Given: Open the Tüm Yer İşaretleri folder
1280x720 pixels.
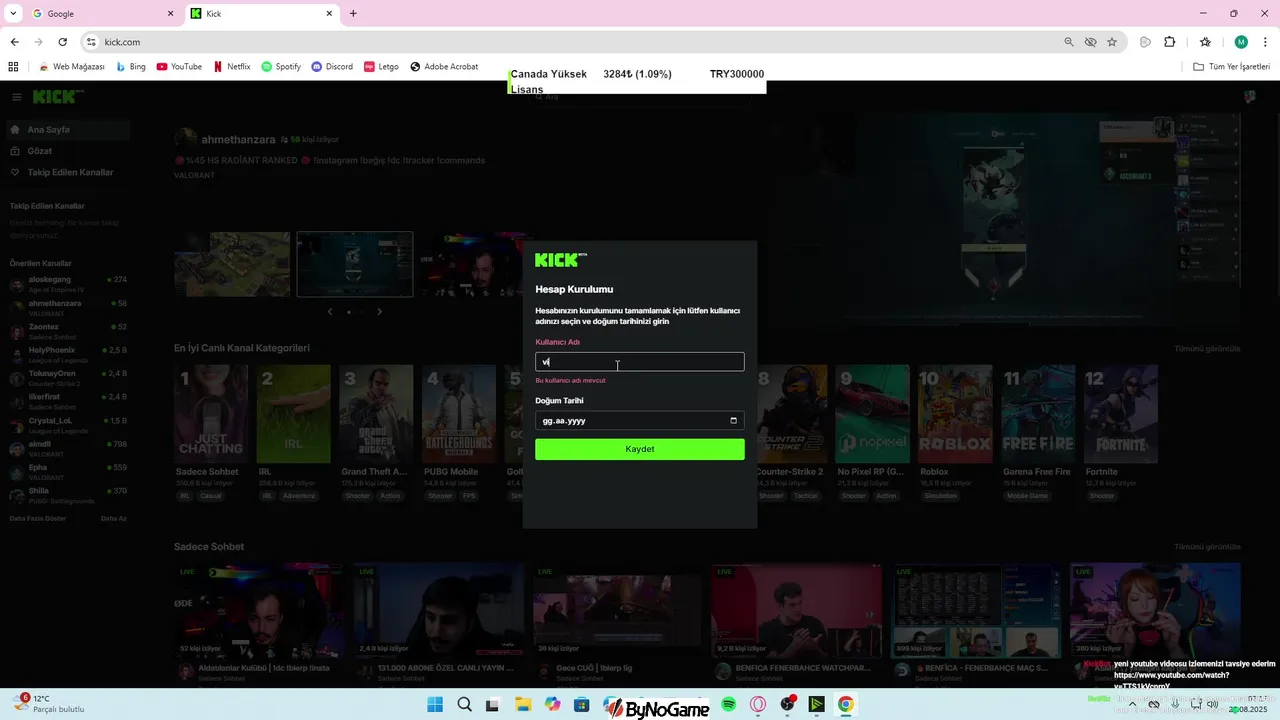Looking at the screenshot, I should coord(1232,67).
